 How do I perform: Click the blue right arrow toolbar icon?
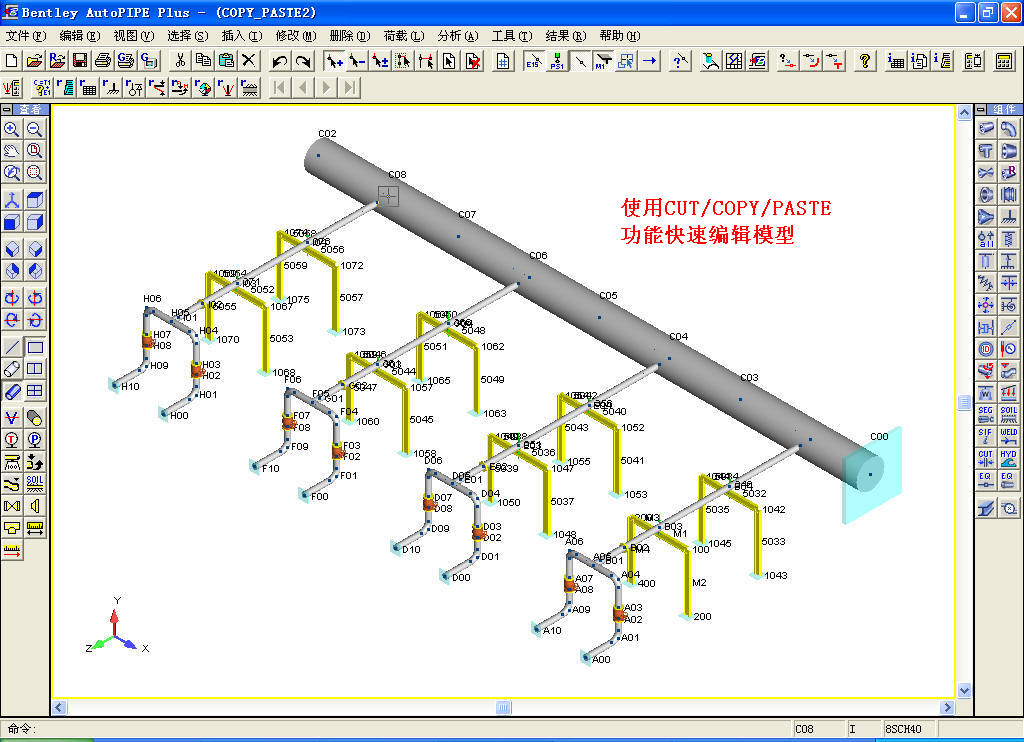click(649, 61)
